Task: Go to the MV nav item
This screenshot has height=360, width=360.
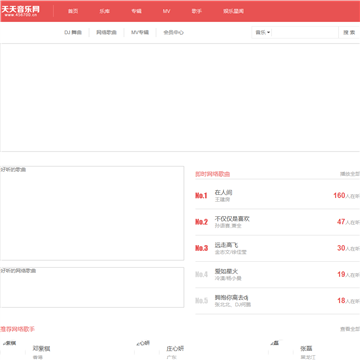Action: pyautogui.click(x=166, y=11)
